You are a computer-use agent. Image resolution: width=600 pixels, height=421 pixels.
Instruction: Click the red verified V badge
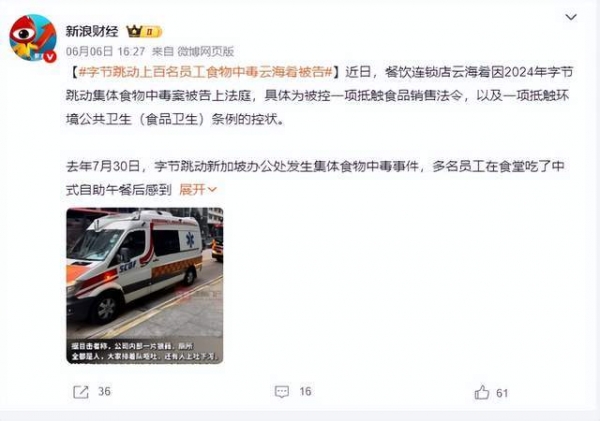pyautogui.click(x=50, y=57)
